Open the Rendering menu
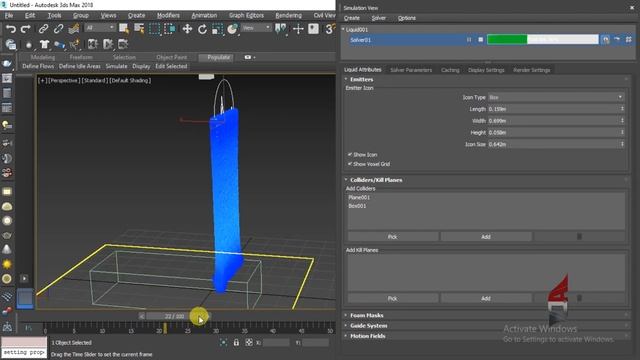640x360 pixels. pyautogui.click(x=289, y=15)
